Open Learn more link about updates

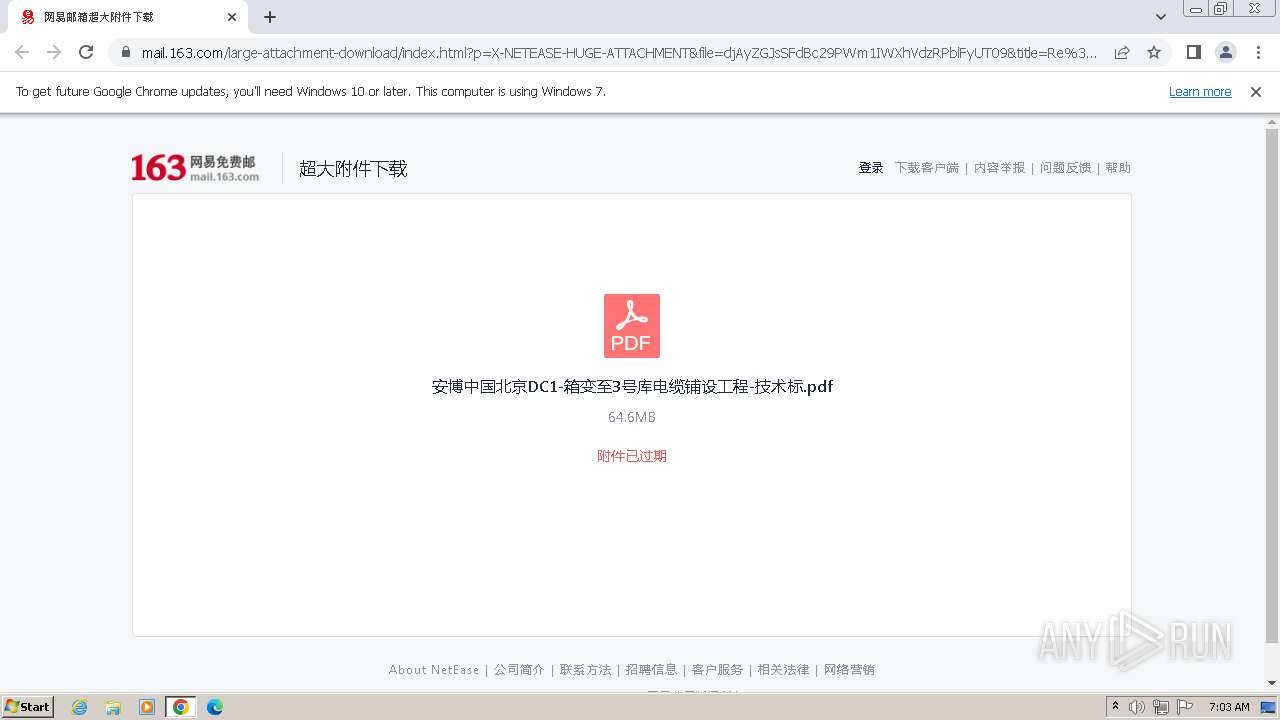tap(1200, 92)
